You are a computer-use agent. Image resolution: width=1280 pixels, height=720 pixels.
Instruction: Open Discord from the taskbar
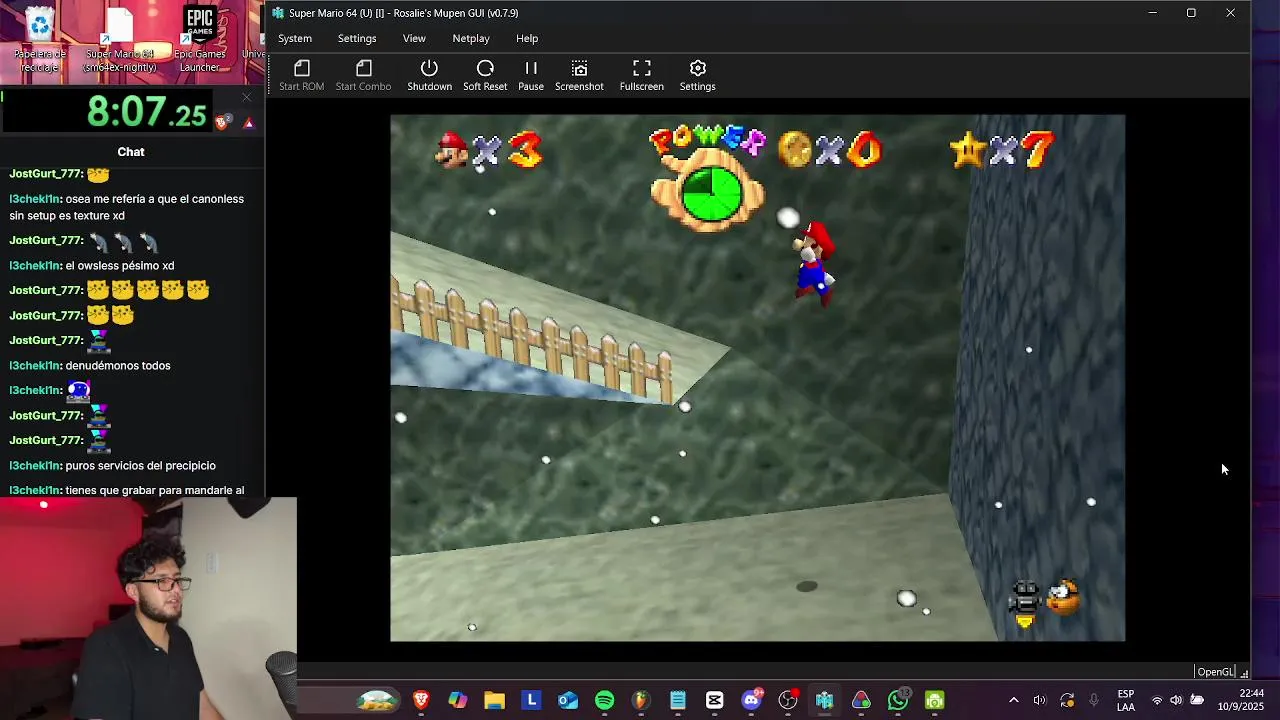(x=751, y=700)
